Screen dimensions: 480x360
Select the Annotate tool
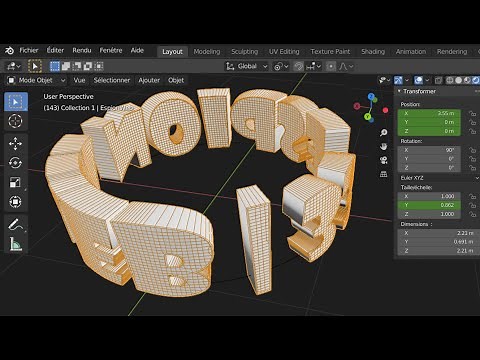[x=15, y=224]
